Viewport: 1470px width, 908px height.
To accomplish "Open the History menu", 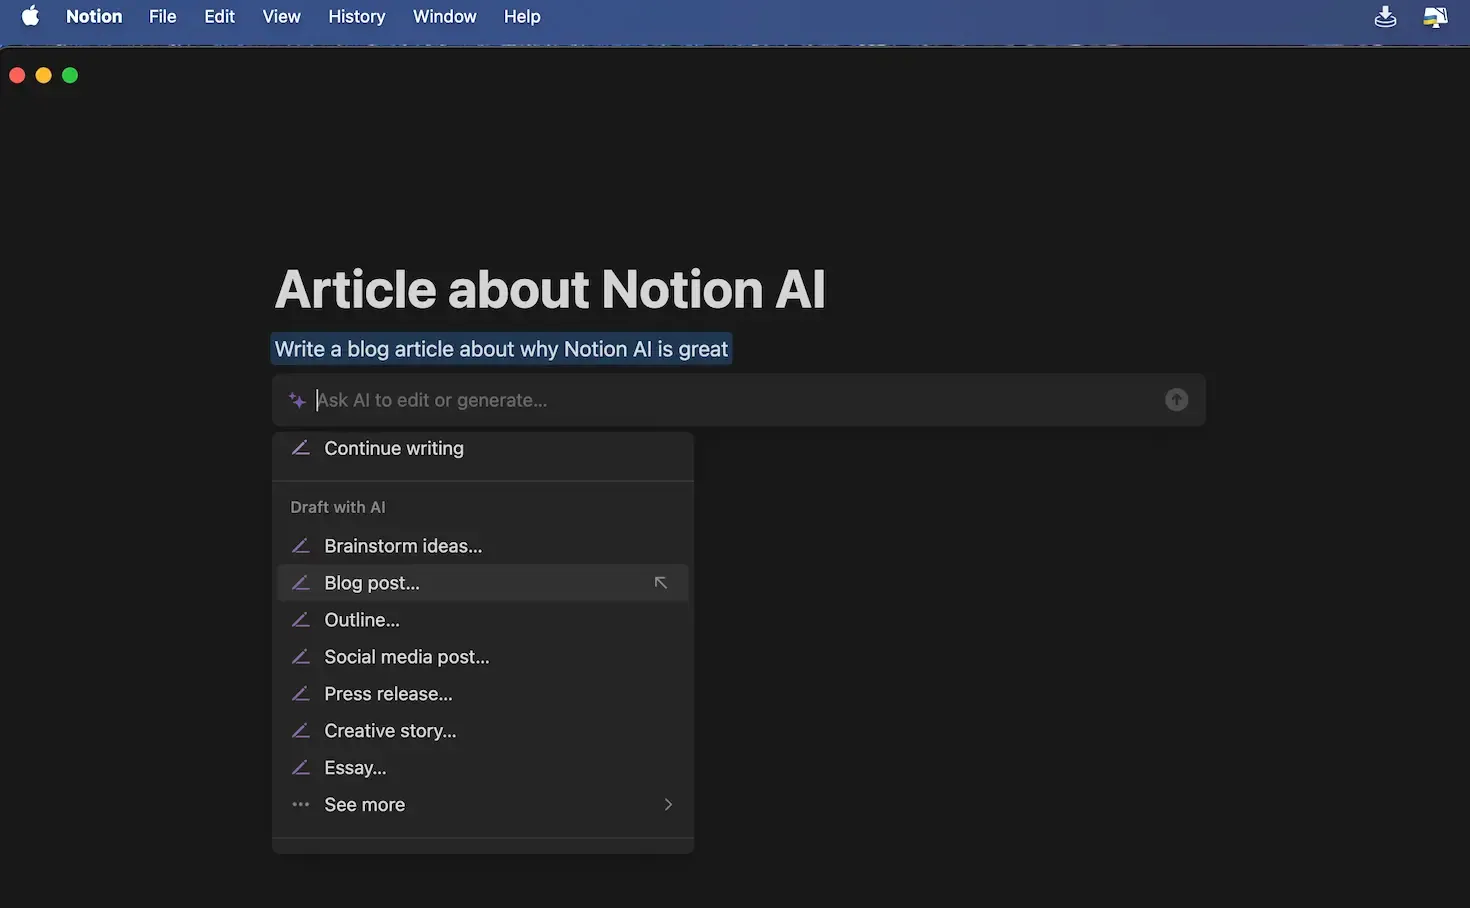I will pos(356,16).
